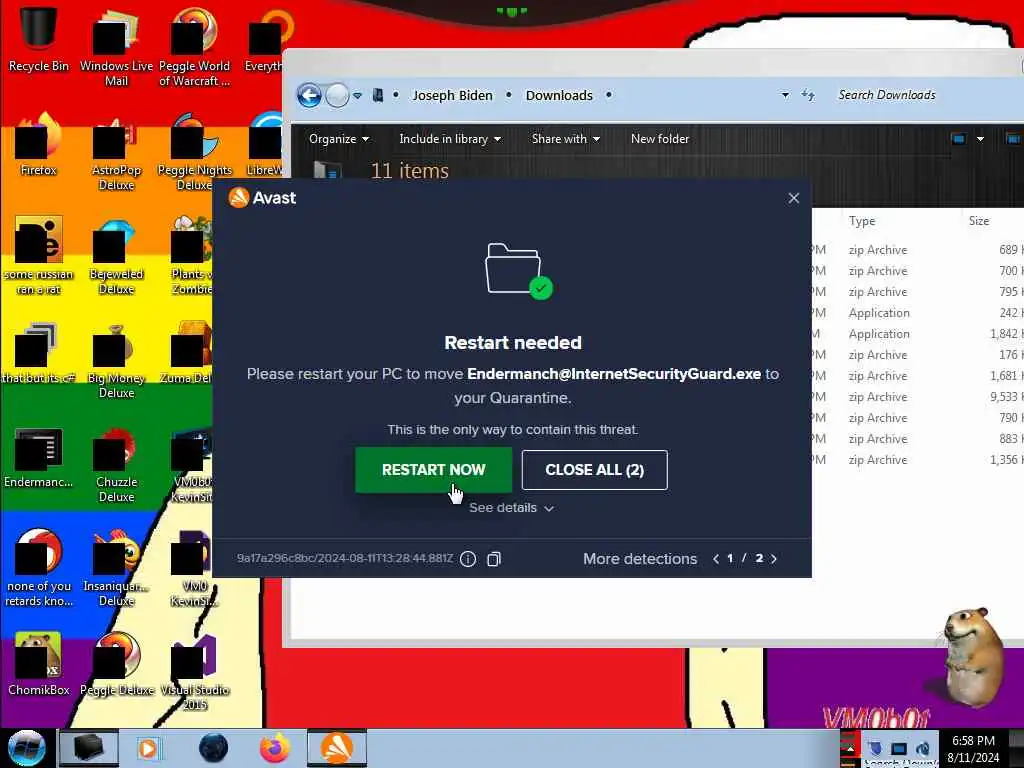Click the media player taskbar icon
Screen dimensions: 1024x768
coord(148,748)
